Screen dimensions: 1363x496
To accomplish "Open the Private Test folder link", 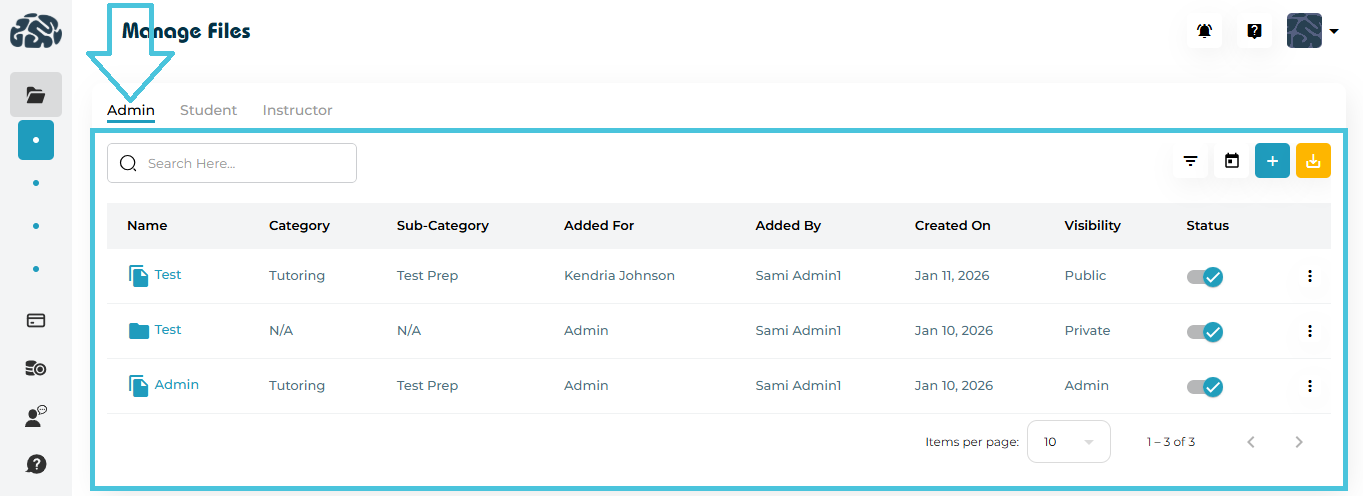I will click(x=168, y=330).
